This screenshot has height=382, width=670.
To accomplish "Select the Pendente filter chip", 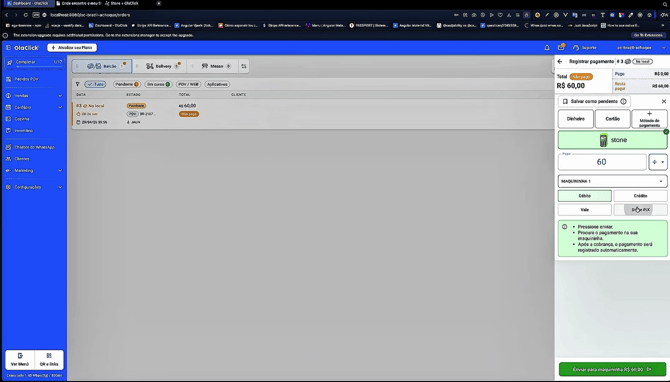I will 126,84.
